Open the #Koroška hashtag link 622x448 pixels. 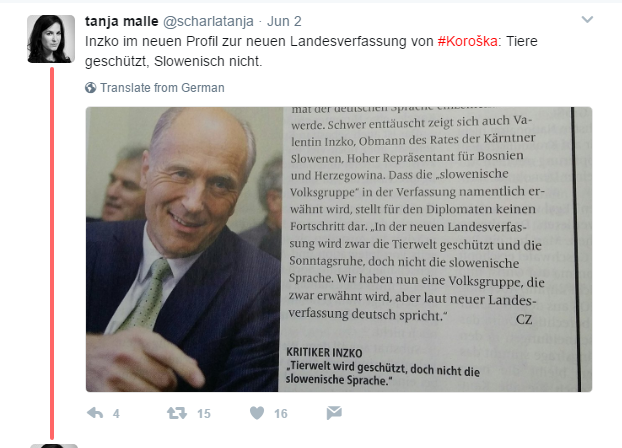point(467,41)
